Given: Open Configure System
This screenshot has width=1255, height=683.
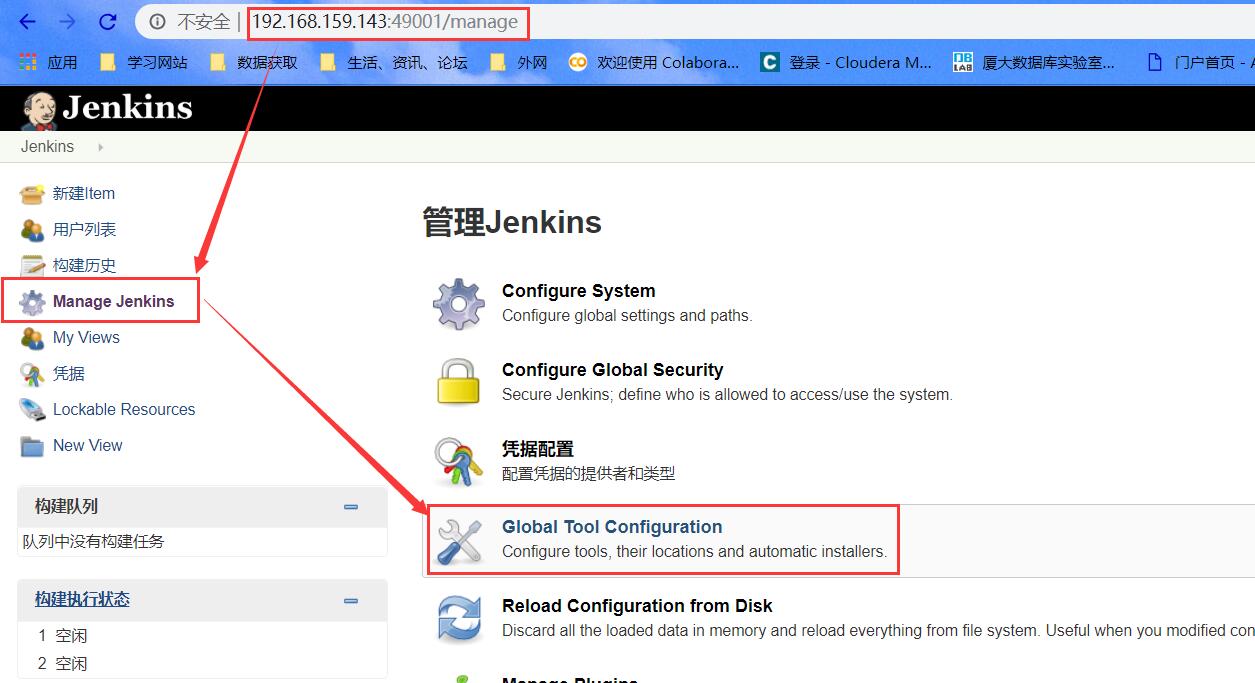Looking at the screenshot, I should pos(578,291).
